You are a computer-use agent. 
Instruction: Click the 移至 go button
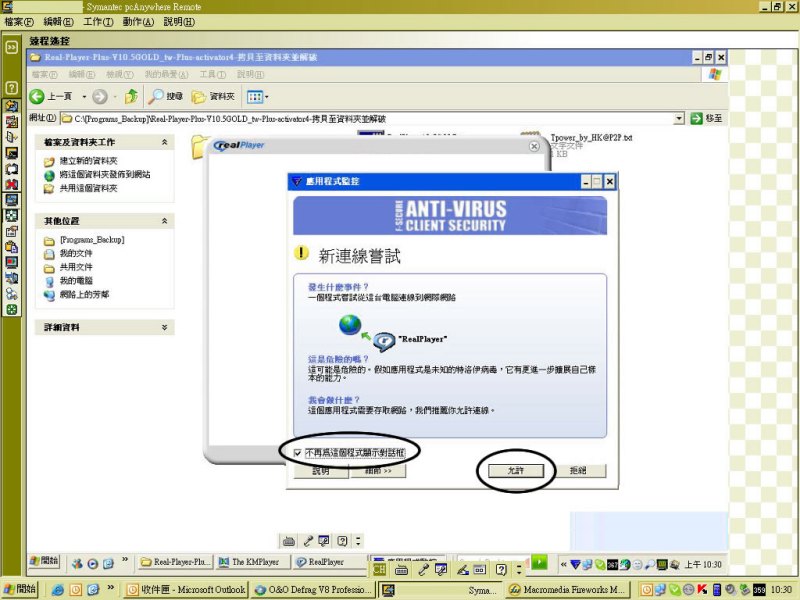[706, 118]
